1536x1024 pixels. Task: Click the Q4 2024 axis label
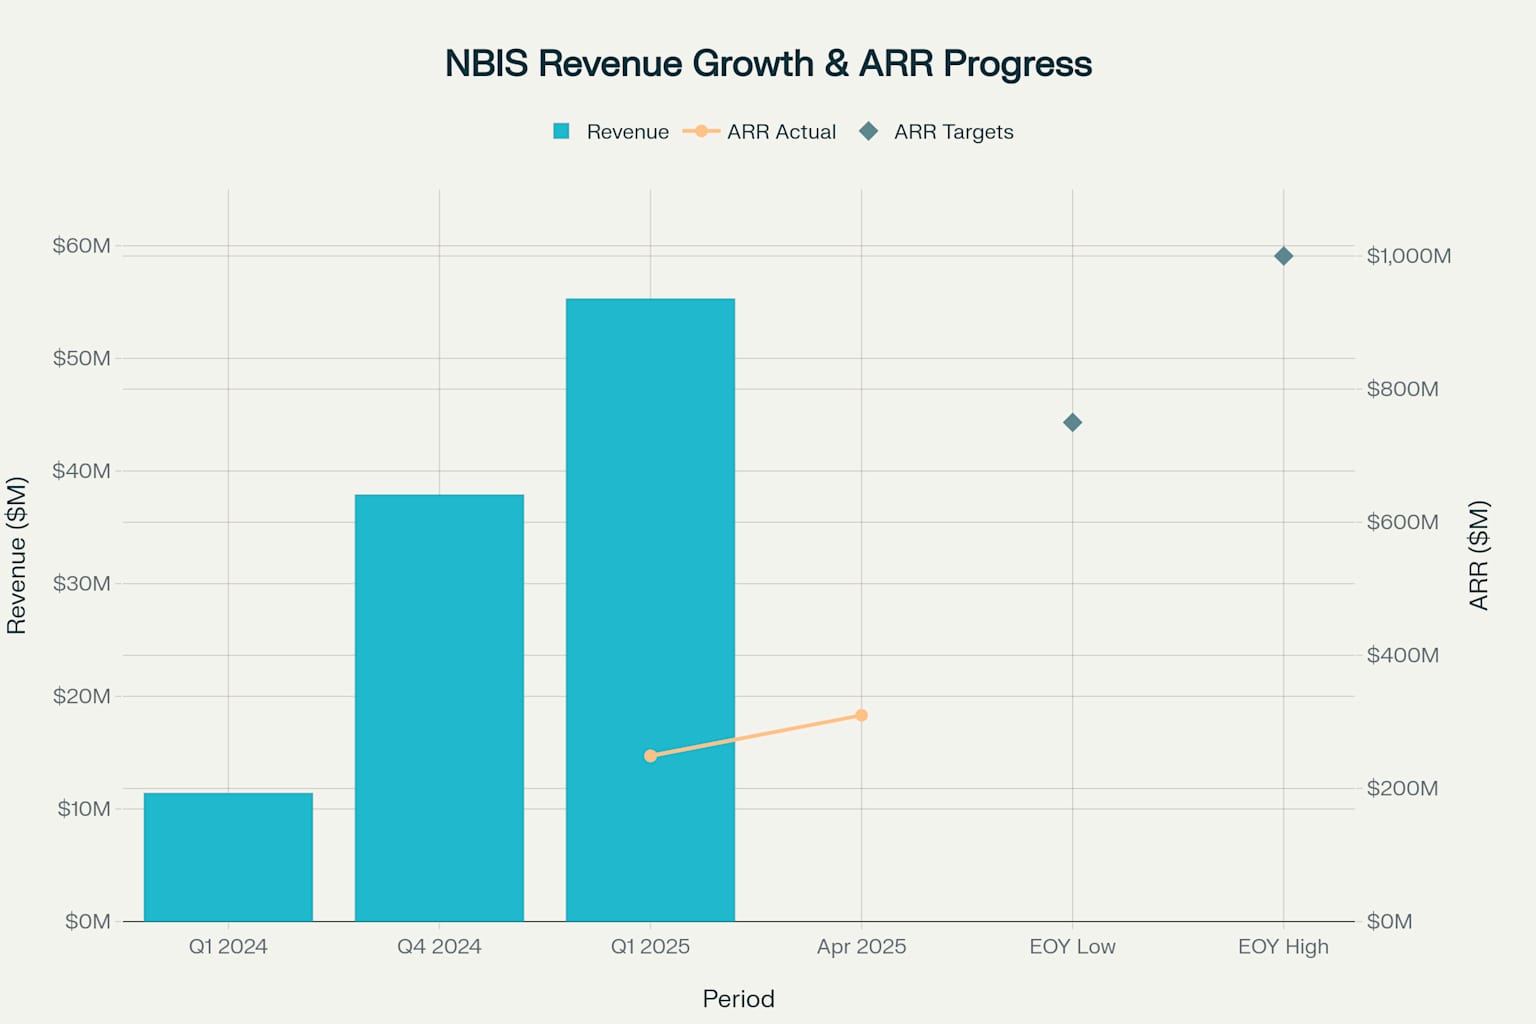point(439,946)
